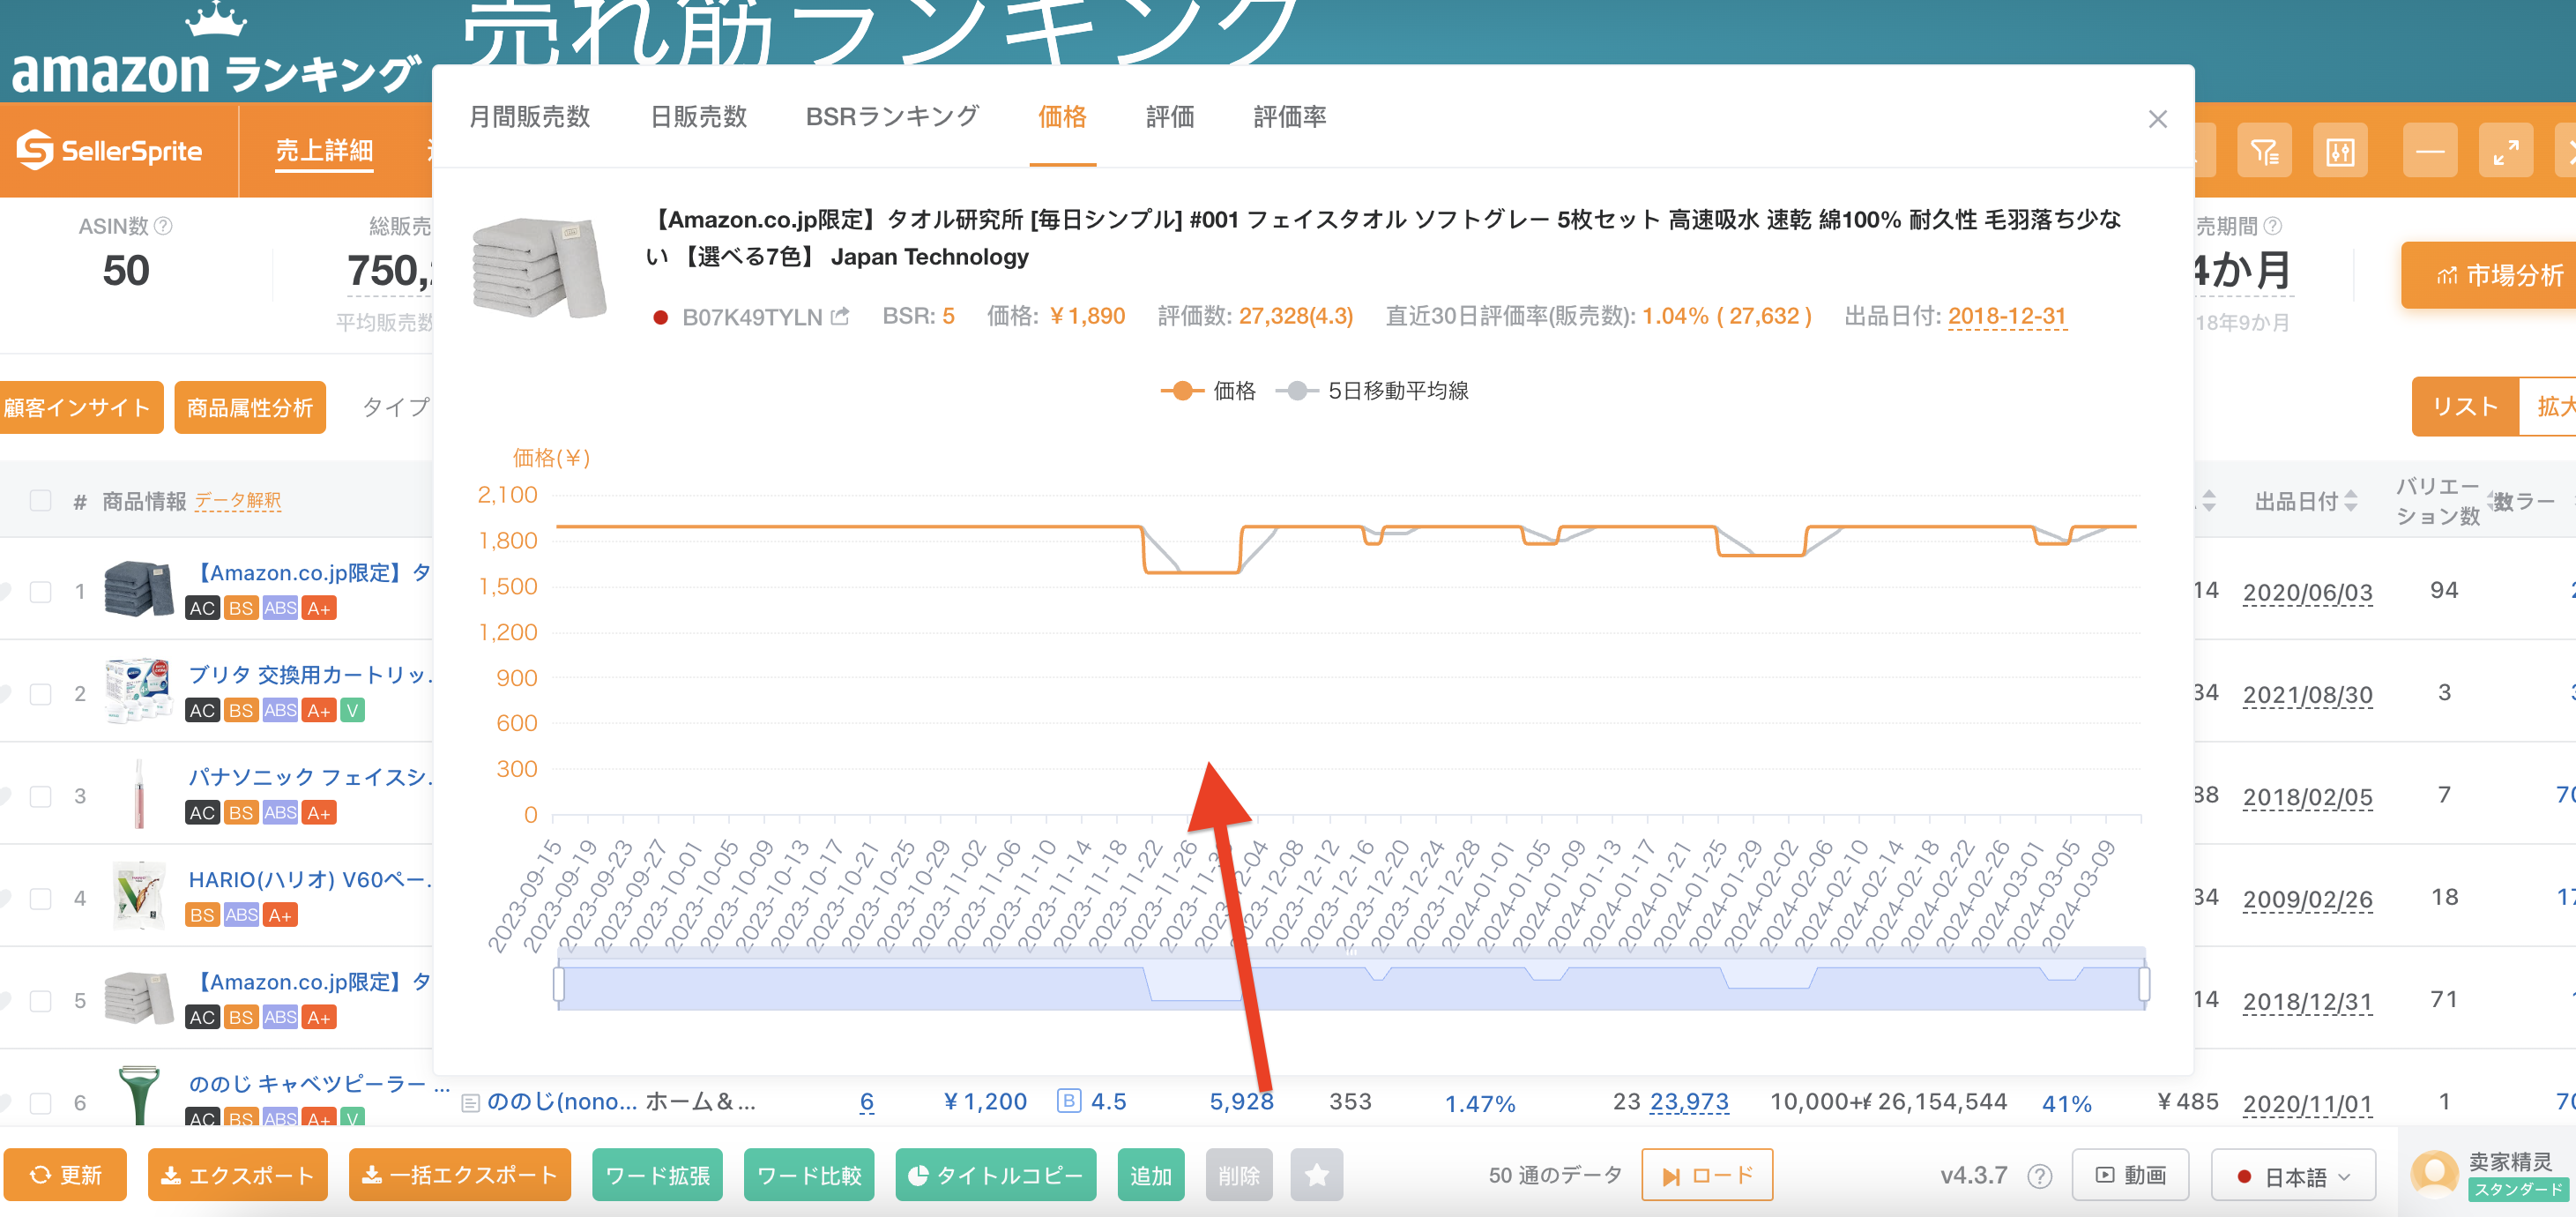
Task: Grab left handle of chart range slider
Action: tap(558, 984)
